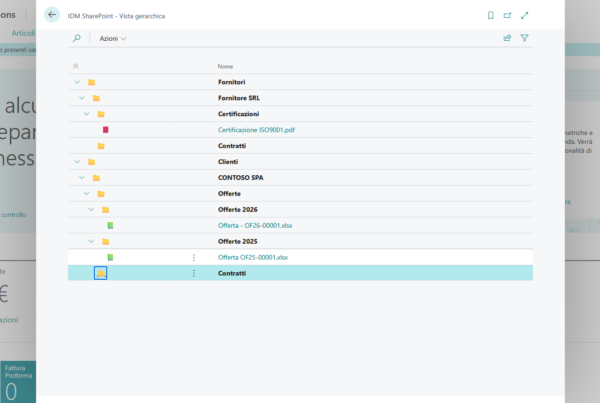
Task: Select the Offerte 2025 row name
Action: point(238,241)
